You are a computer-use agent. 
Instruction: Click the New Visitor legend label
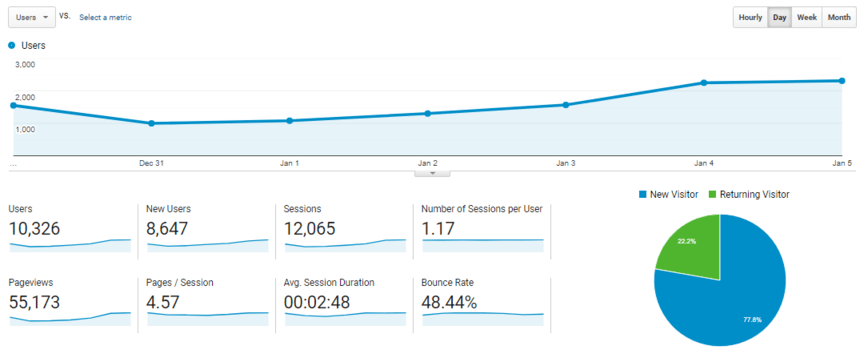pyautogui.click(x=674, y=194)
